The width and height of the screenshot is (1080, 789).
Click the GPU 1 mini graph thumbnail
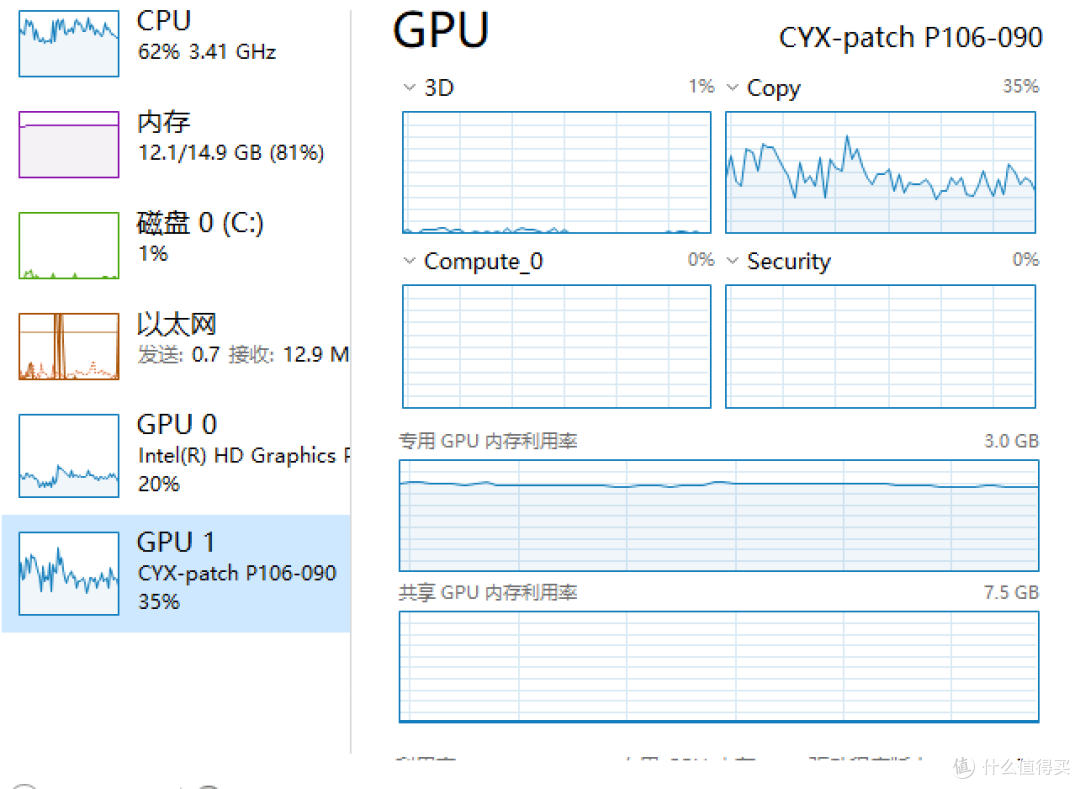68,573
